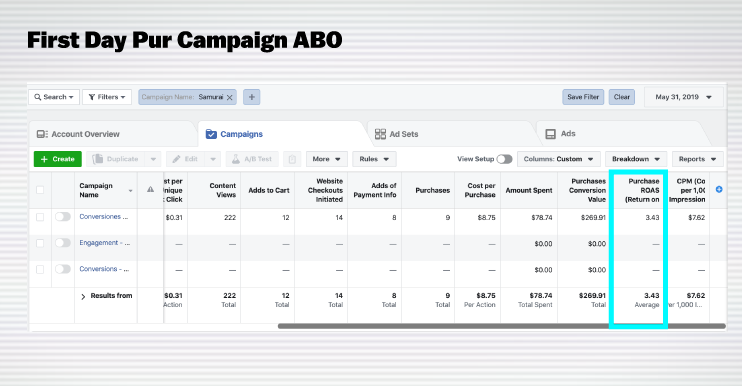Clear the applied filters

pos(622,97)
